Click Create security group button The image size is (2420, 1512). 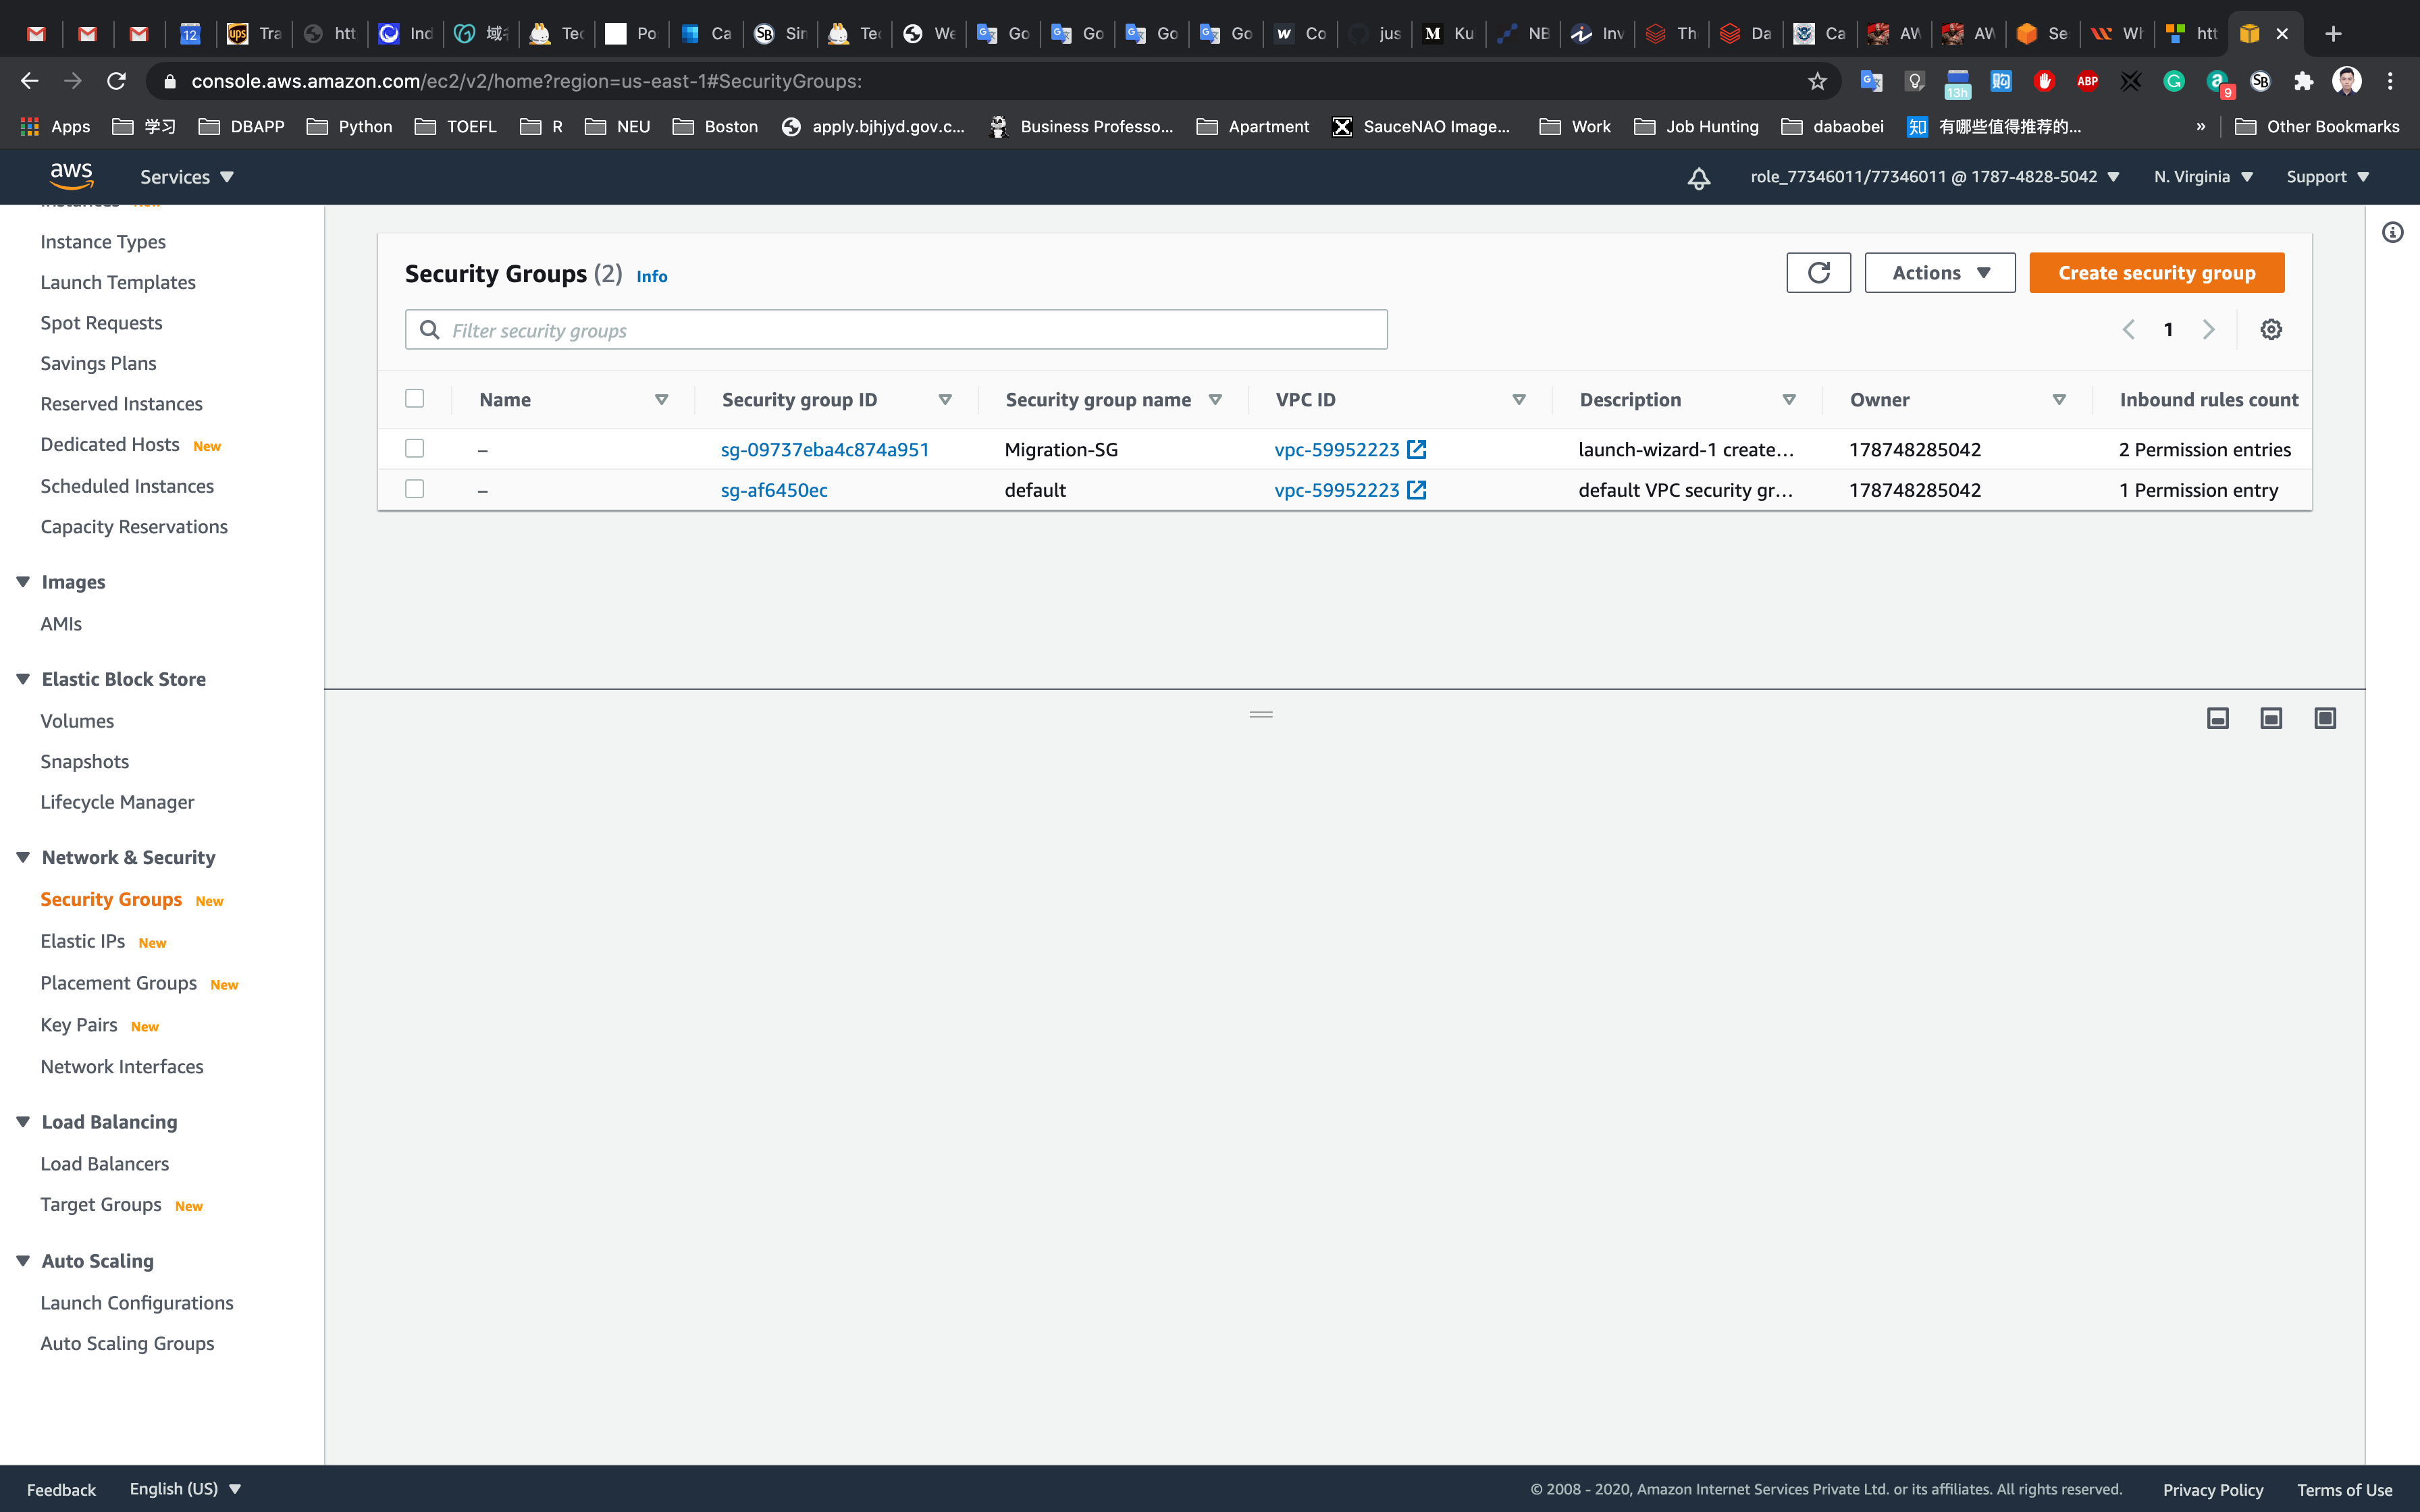click(x=2156, y=273)
